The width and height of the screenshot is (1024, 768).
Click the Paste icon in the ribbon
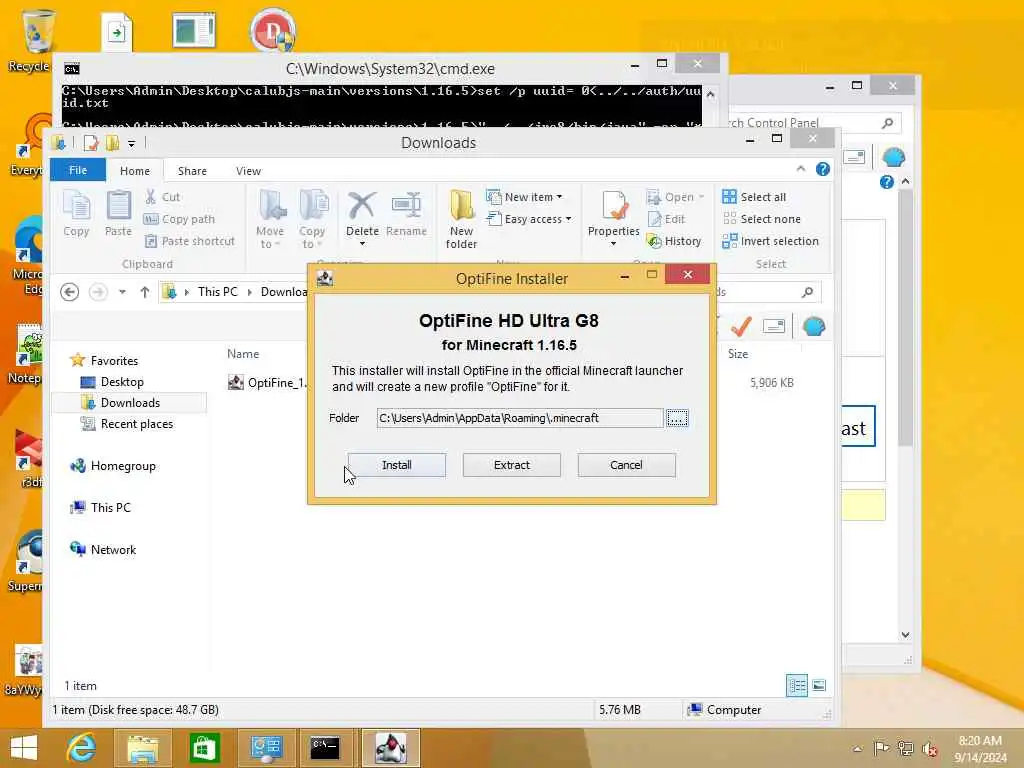click(118, 213)
